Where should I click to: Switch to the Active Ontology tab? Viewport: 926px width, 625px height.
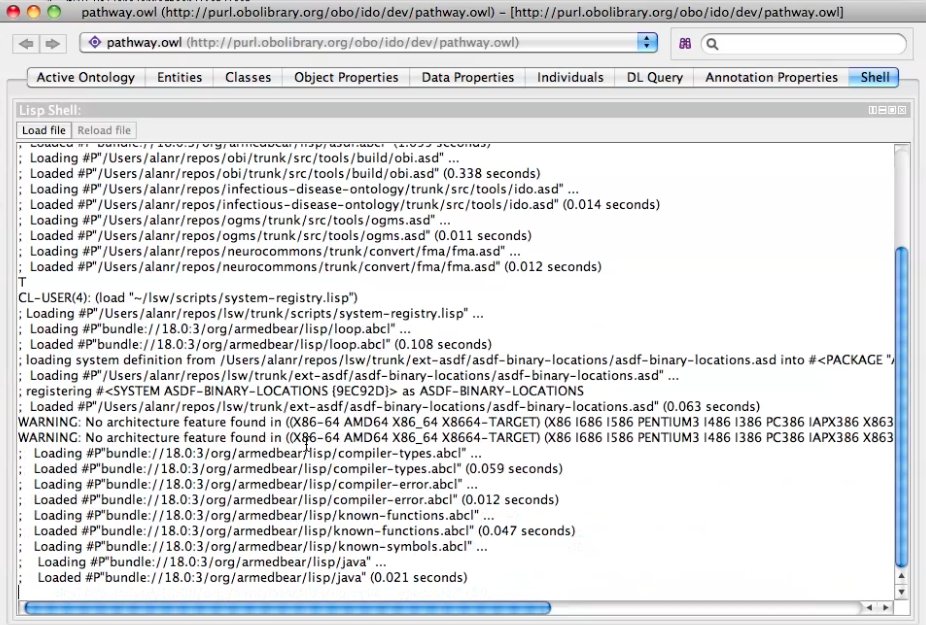click(85, 77)
